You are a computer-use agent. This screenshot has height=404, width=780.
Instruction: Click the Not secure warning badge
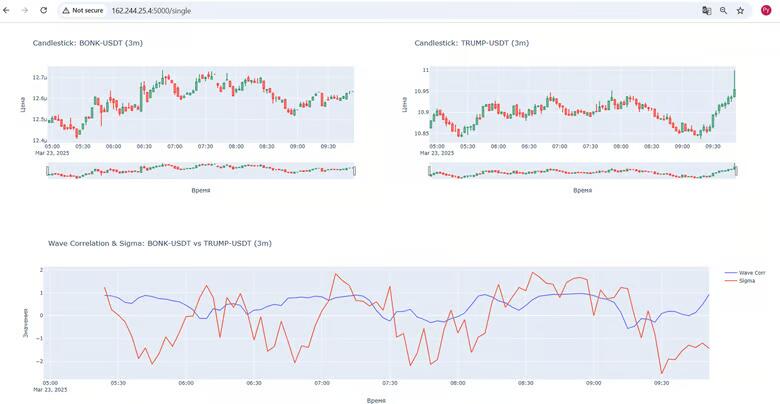point(83,10)
